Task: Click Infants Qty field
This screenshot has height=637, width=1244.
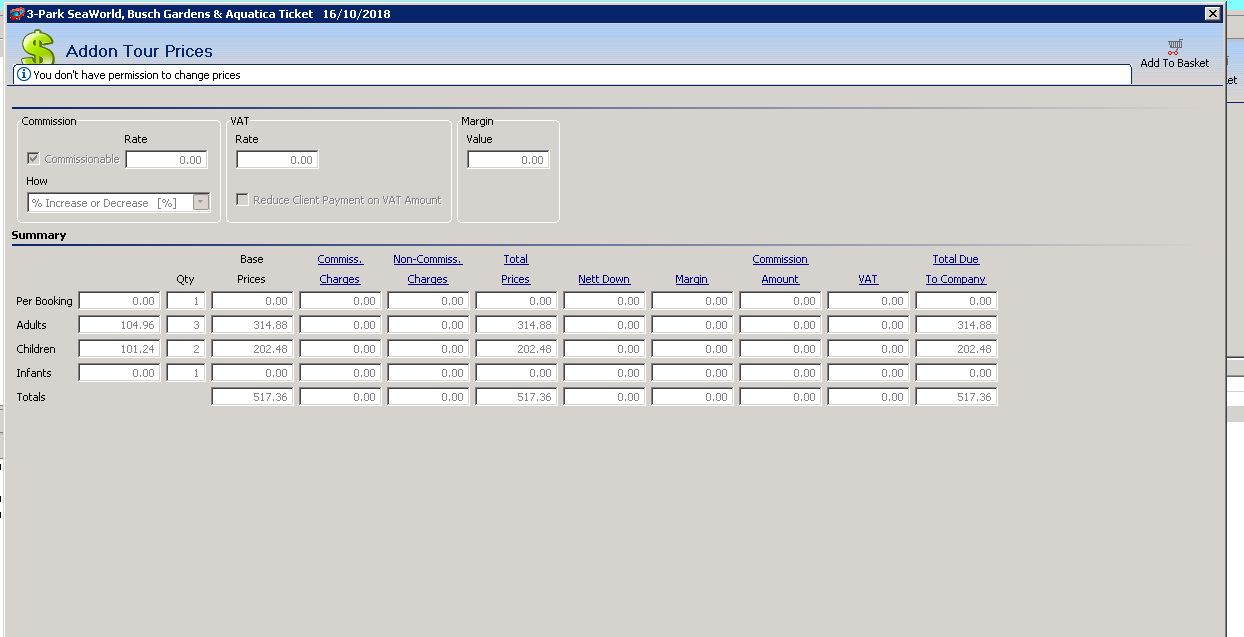Action: pos(186,373)
